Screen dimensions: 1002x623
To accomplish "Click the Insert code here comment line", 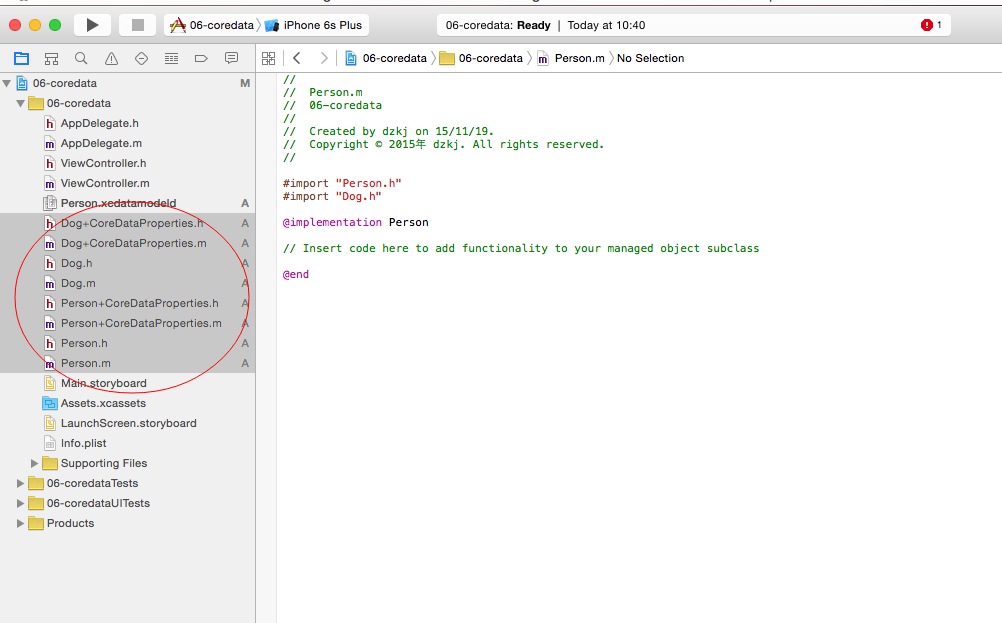I will (x=521, y=248).
